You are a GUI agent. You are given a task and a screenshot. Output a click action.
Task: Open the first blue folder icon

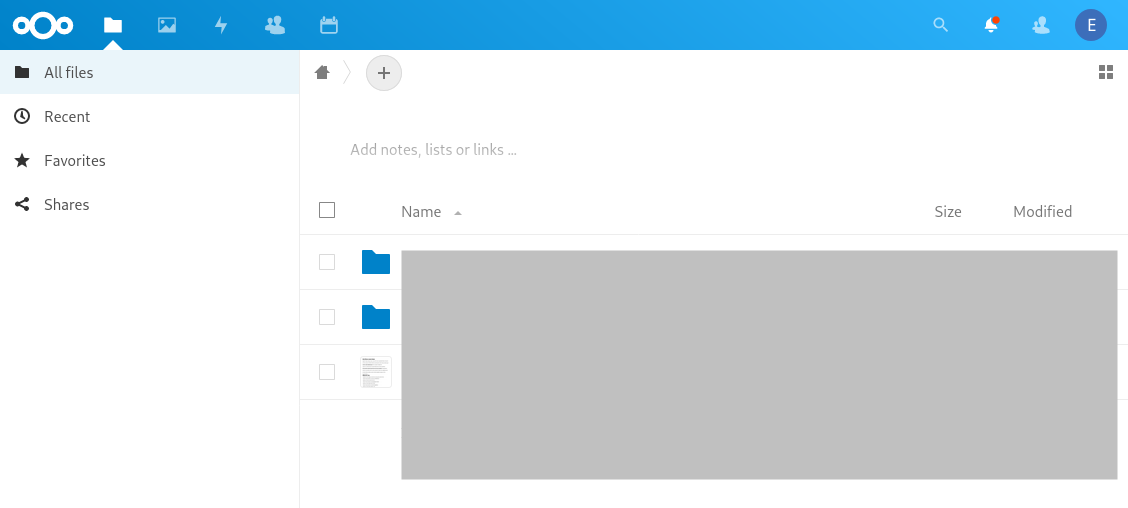(376, 262)
